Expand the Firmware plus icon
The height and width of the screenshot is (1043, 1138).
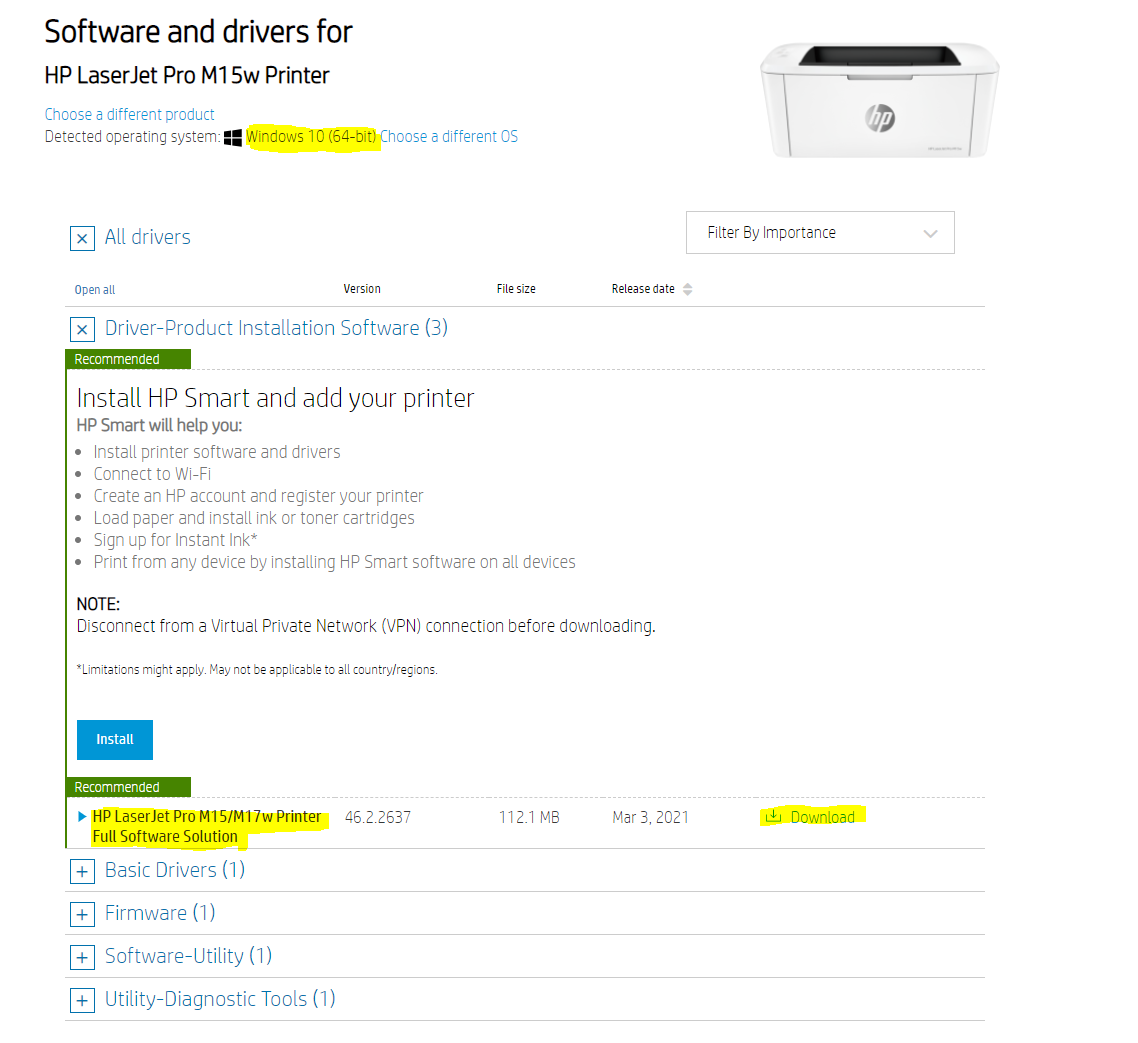82,914
